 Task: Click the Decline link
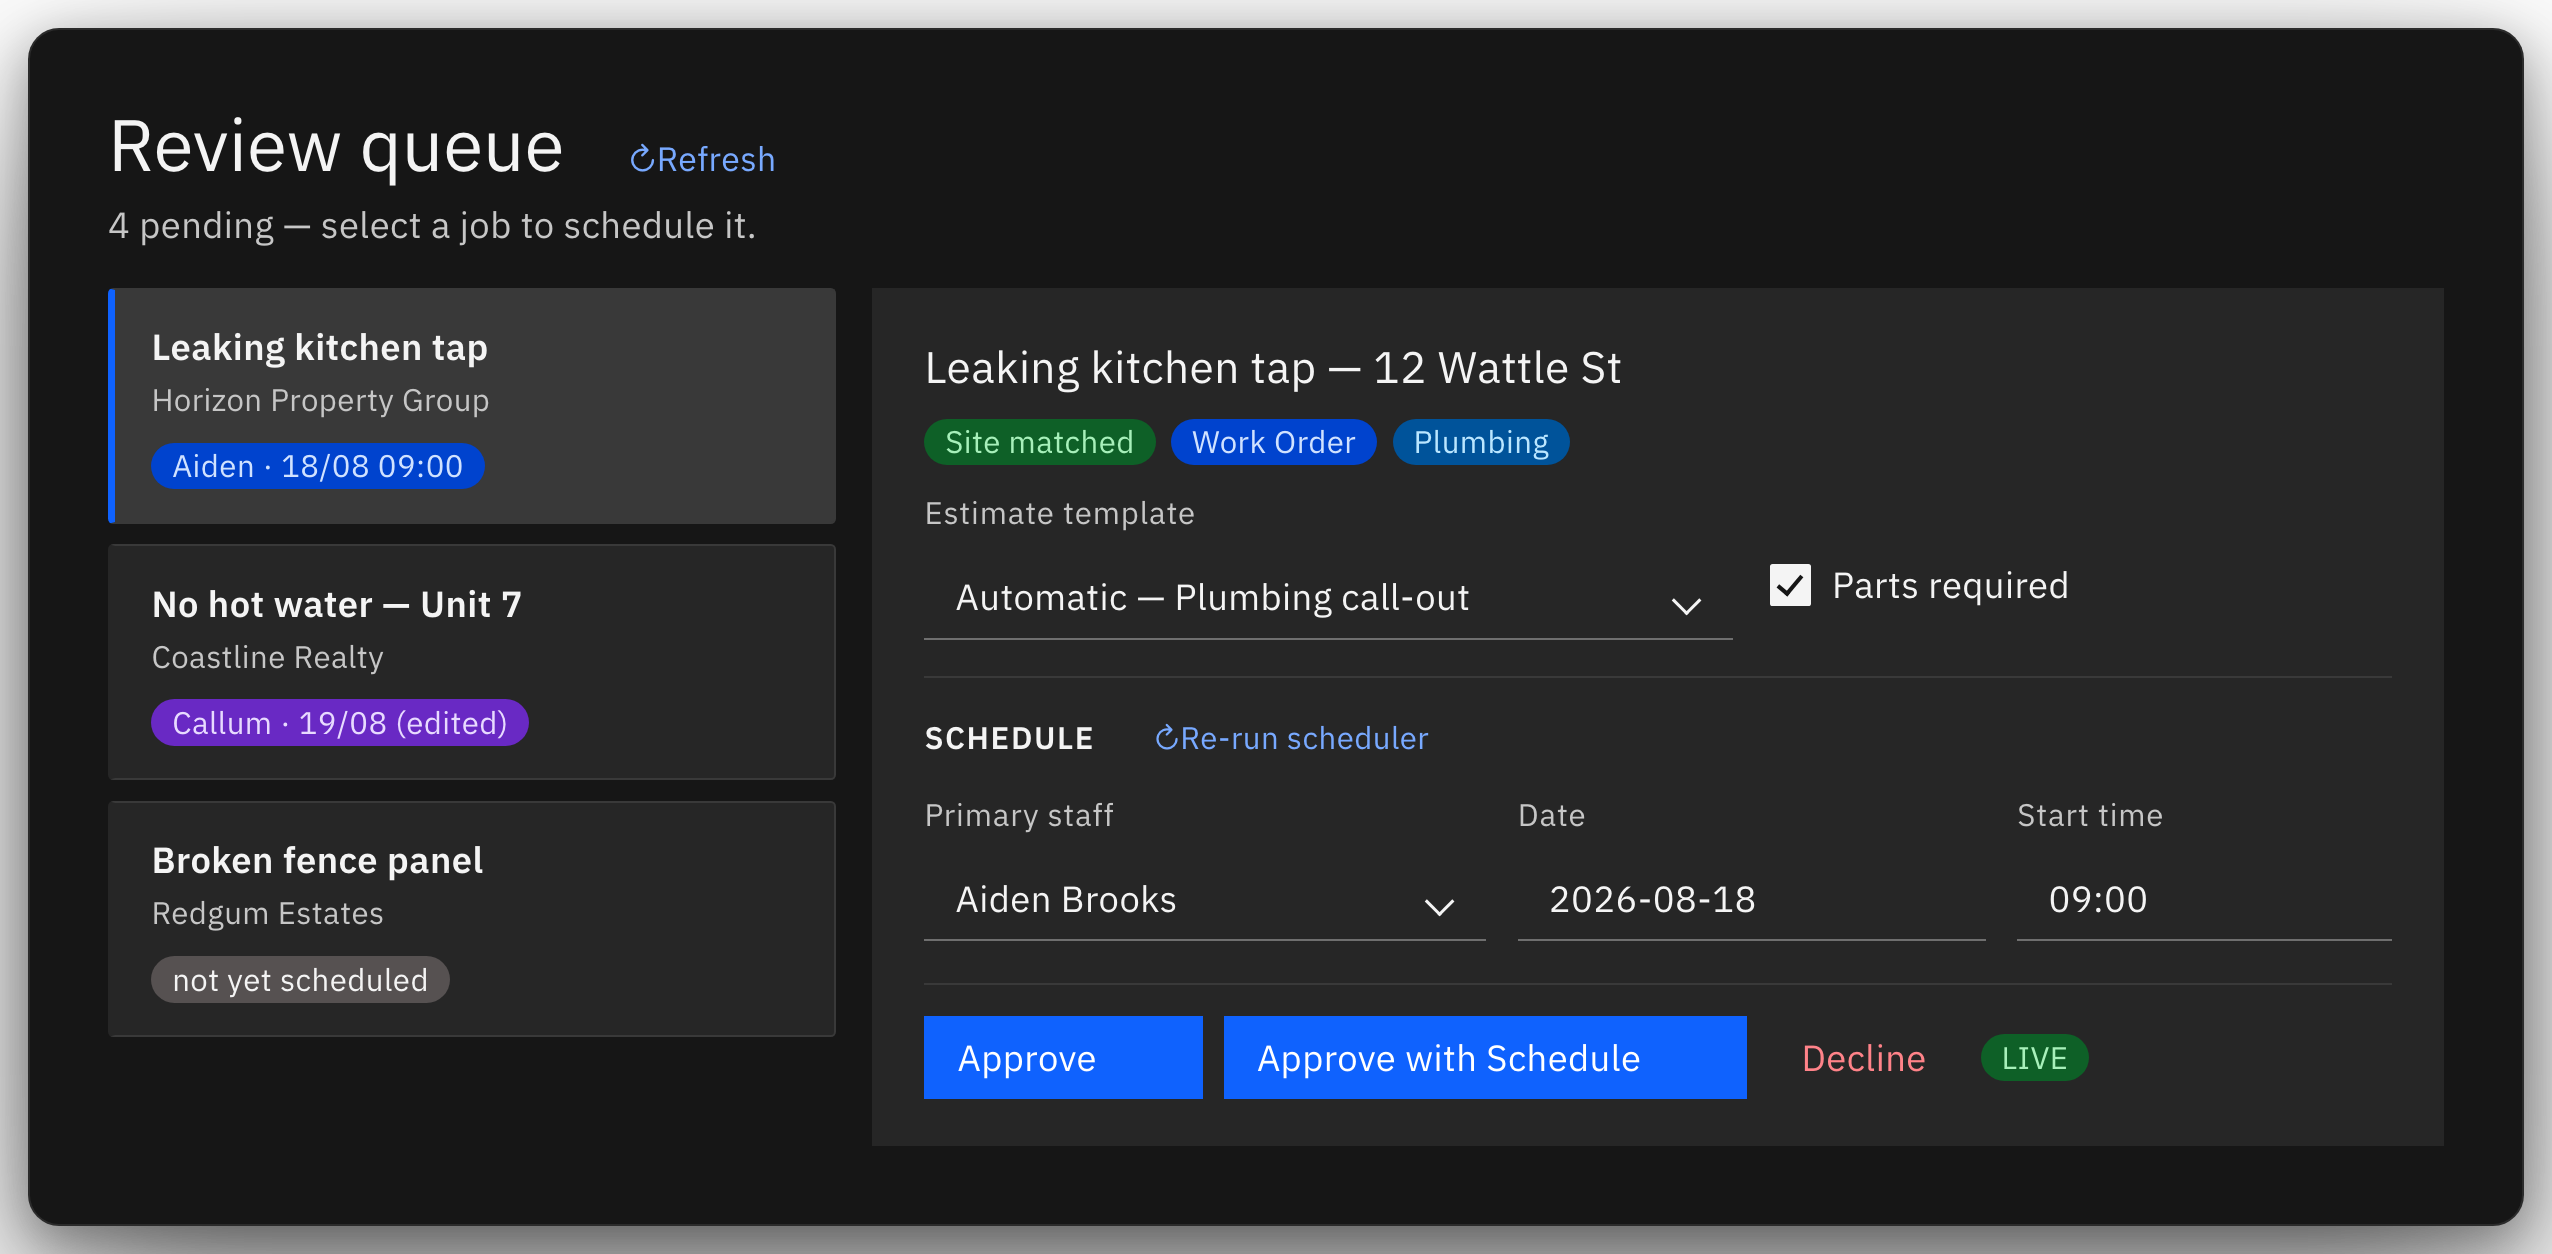coord(1863,1058)
